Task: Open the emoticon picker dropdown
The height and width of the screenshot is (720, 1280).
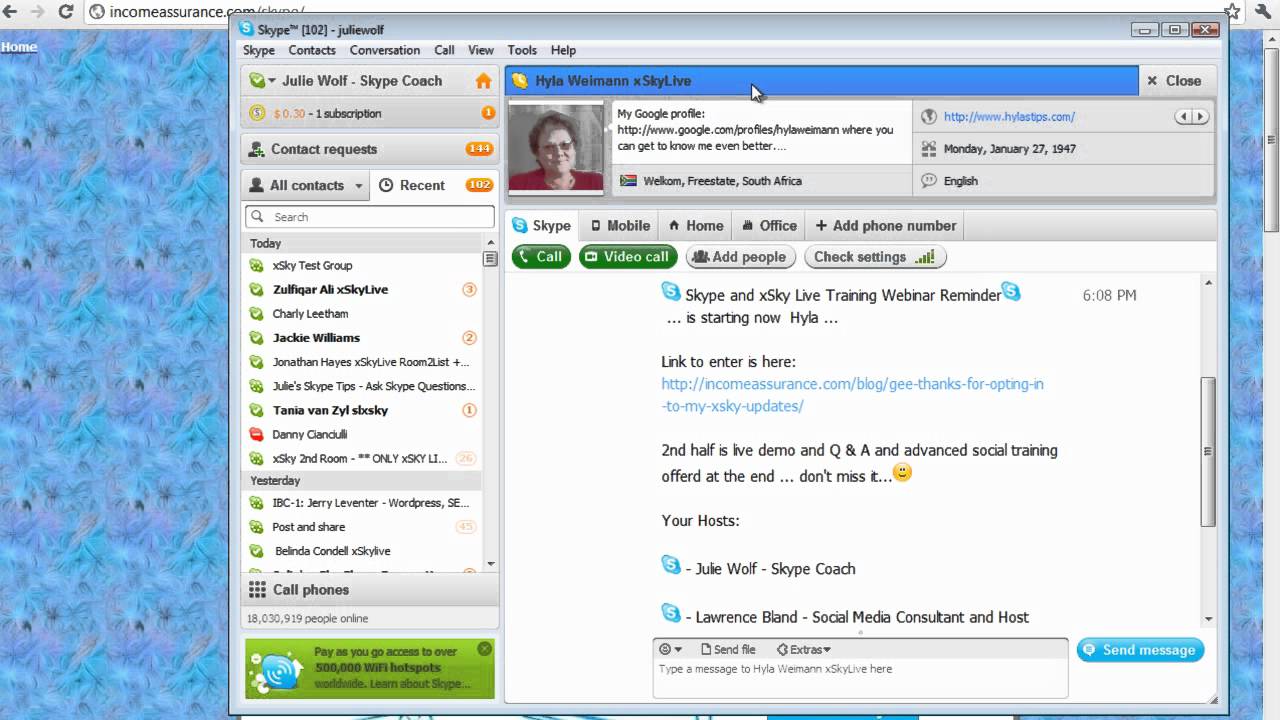Action: tap(670, 650)
